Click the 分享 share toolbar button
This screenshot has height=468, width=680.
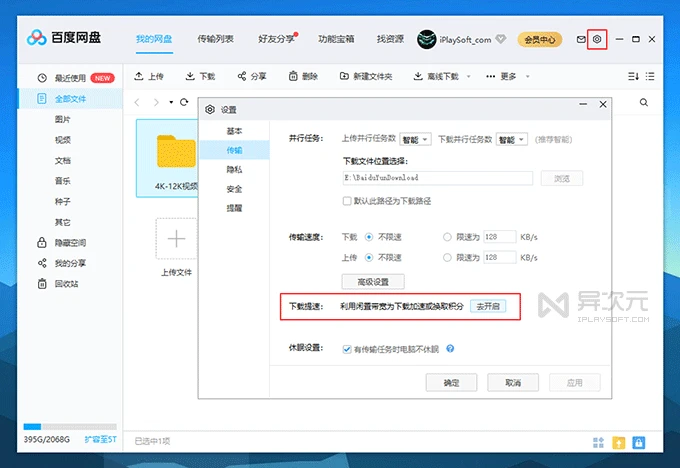(x=252, y=76)
